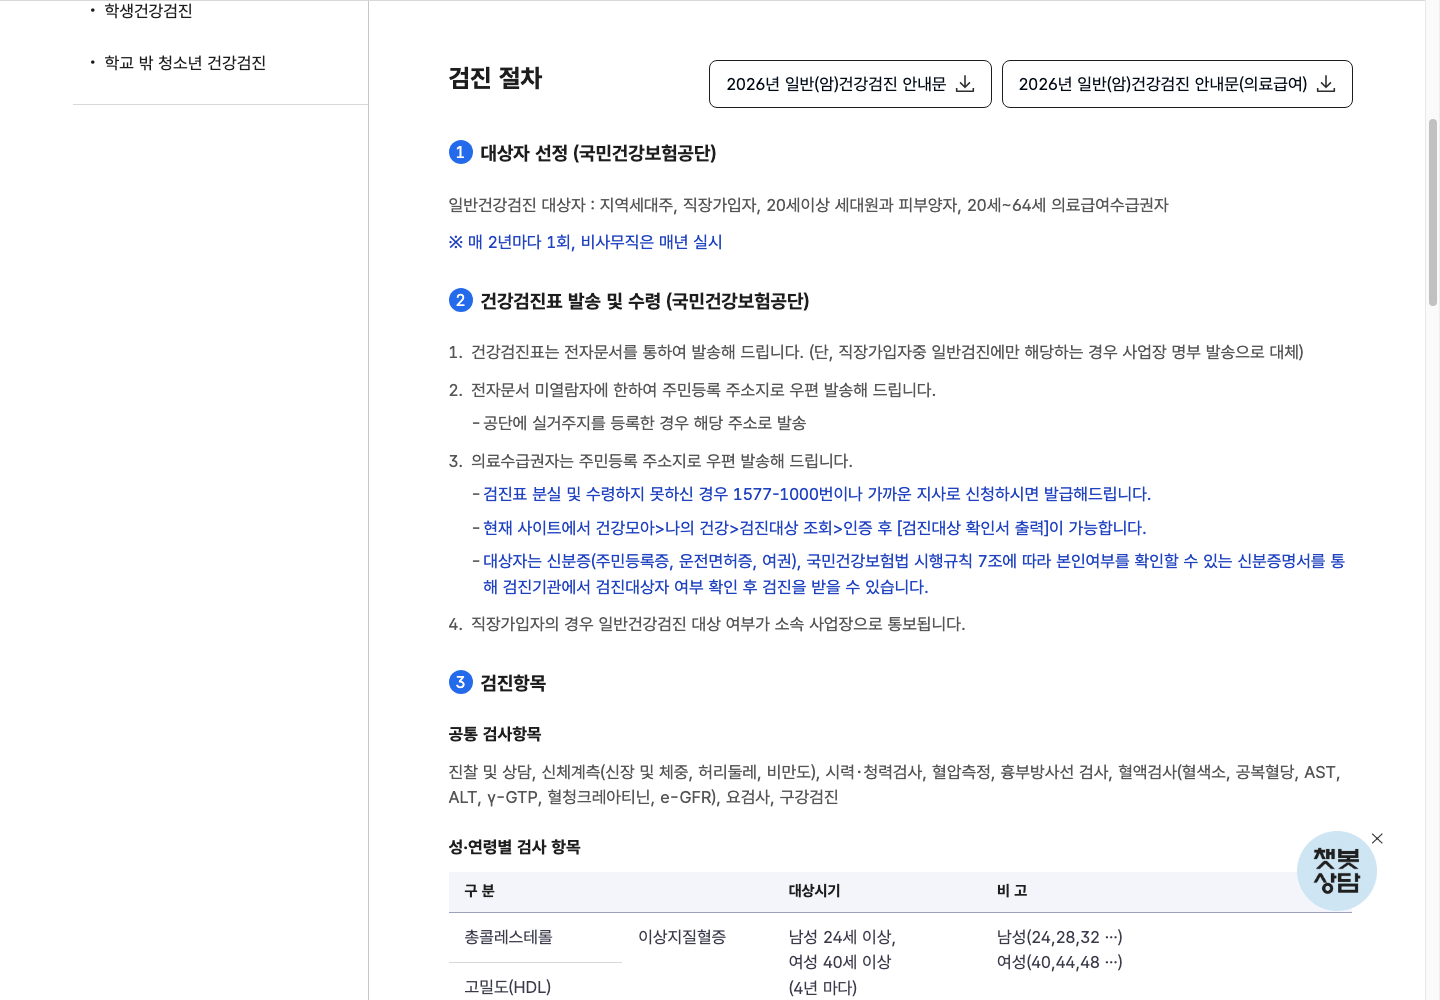The height and width of the screenshot is (1000, 1440).
Task: Click step 1 heading 대상자 선정 (국민건강보험공단)
Action: 598,153
